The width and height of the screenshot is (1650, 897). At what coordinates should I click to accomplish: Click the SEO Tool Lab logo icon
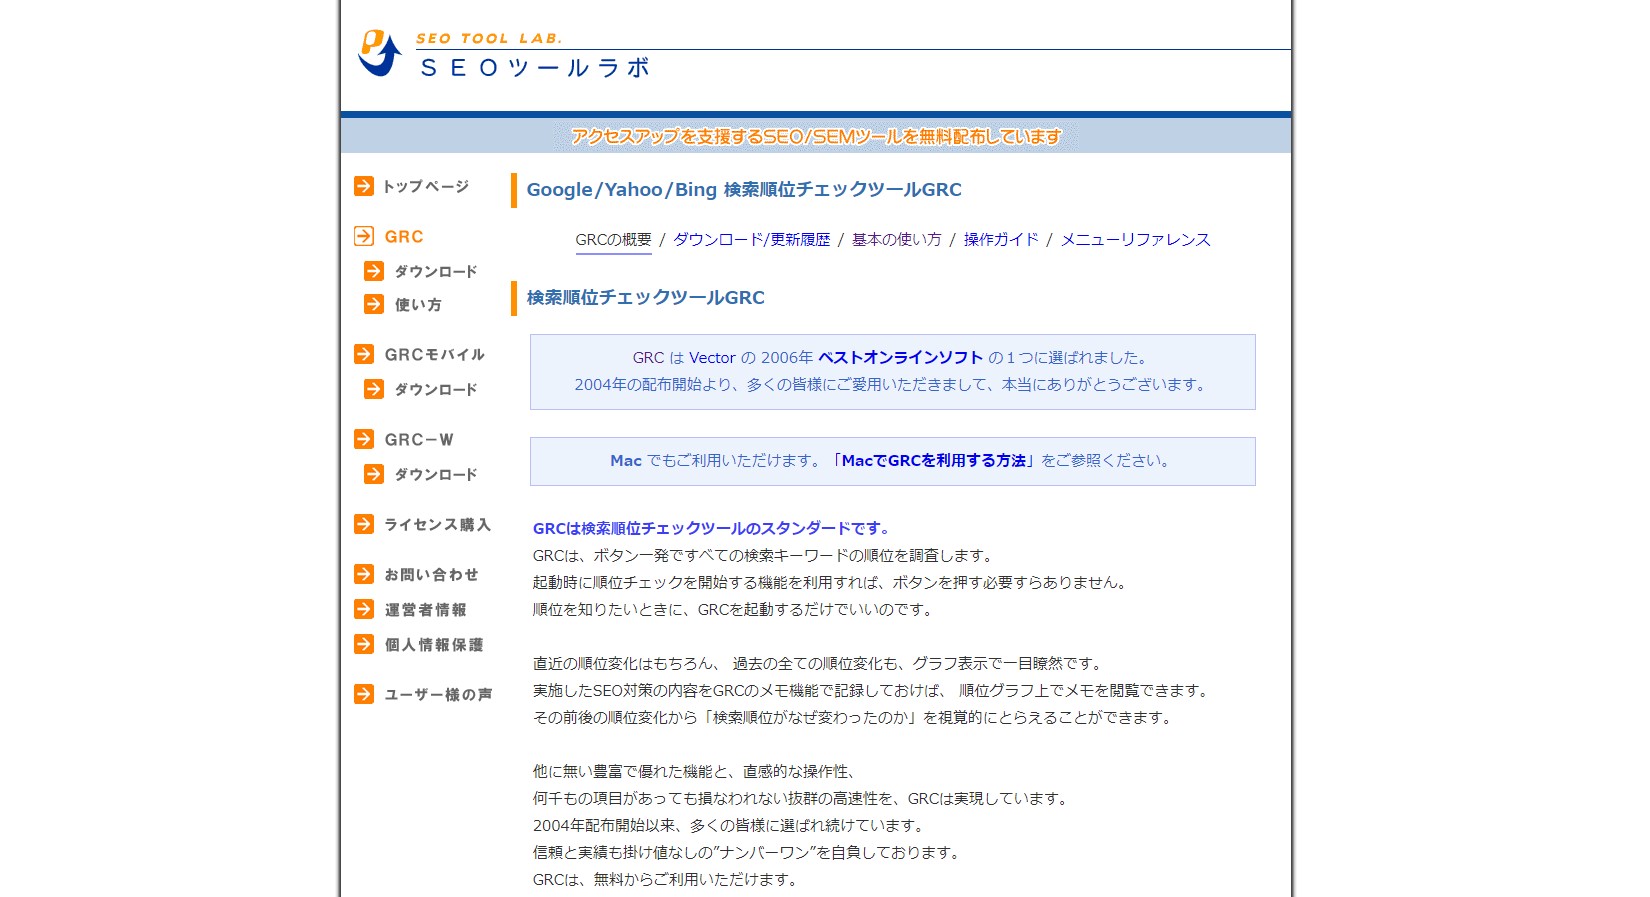point(379,53)
